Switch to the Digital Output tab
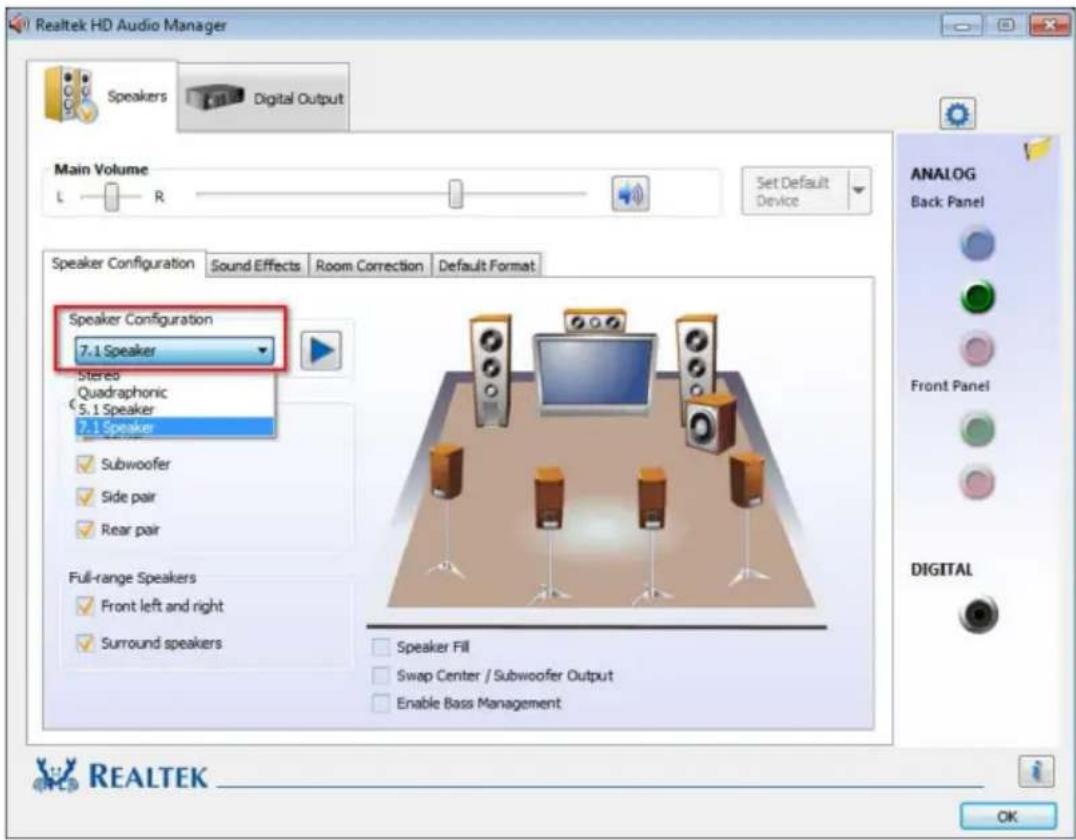The height and width of the screenshot is (840, 1076). click(264, 98)
